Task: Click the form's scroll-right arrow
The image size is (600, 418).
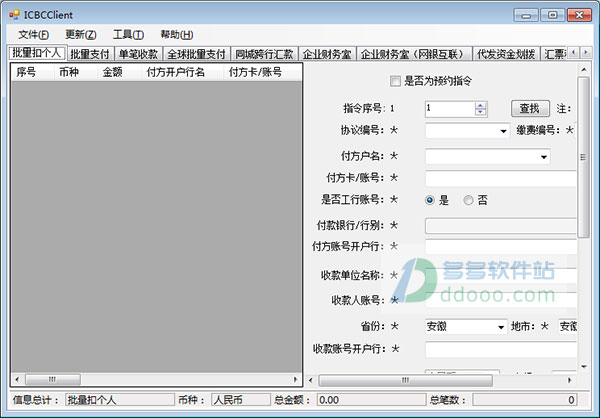Action: 570,380
